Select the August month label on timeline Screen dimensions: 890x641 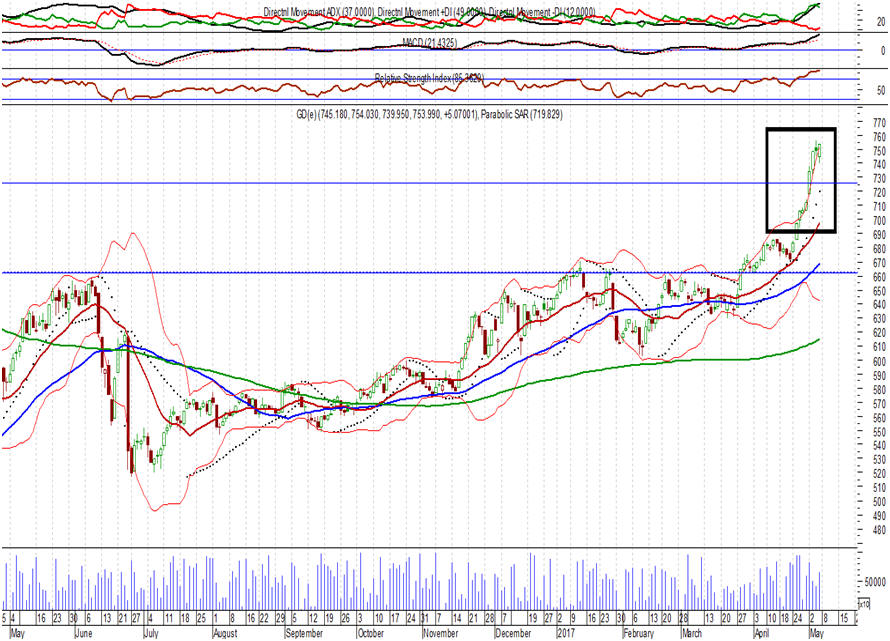[x=225, y=633]
